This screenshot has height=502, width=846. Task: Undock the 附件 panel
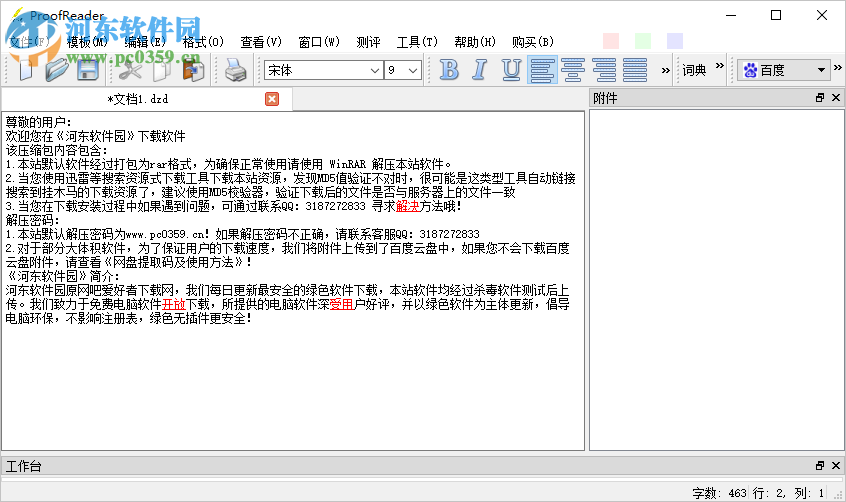tap(820, 98)
